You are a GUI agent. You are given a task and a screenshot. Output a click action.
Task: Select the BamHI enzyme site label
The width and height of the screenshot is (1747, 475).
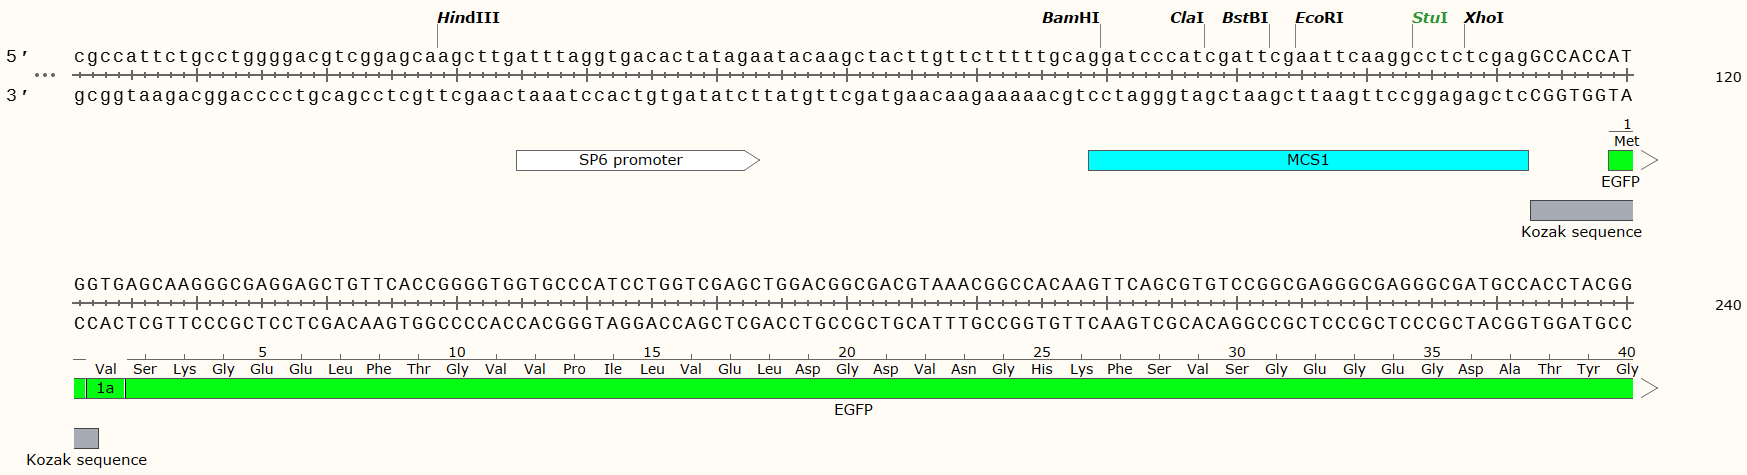point(1070,18)
